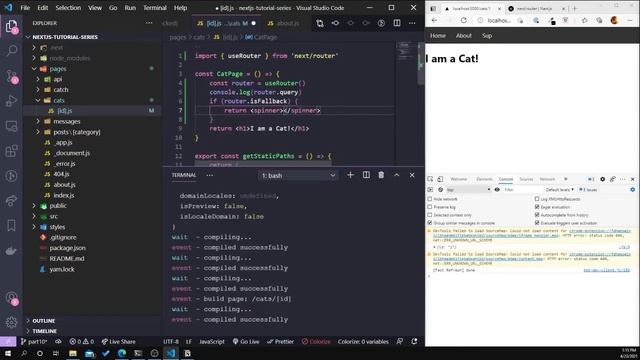Click Prettier in status bar
This screenshot has width=640, height=360.
point(280,342)
